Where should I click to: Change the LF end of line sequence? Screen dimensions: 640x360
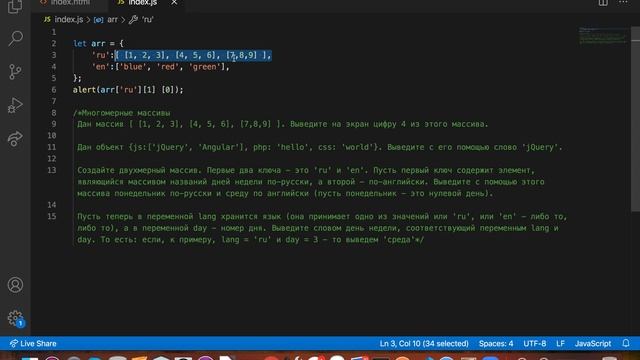click(560, 344)
